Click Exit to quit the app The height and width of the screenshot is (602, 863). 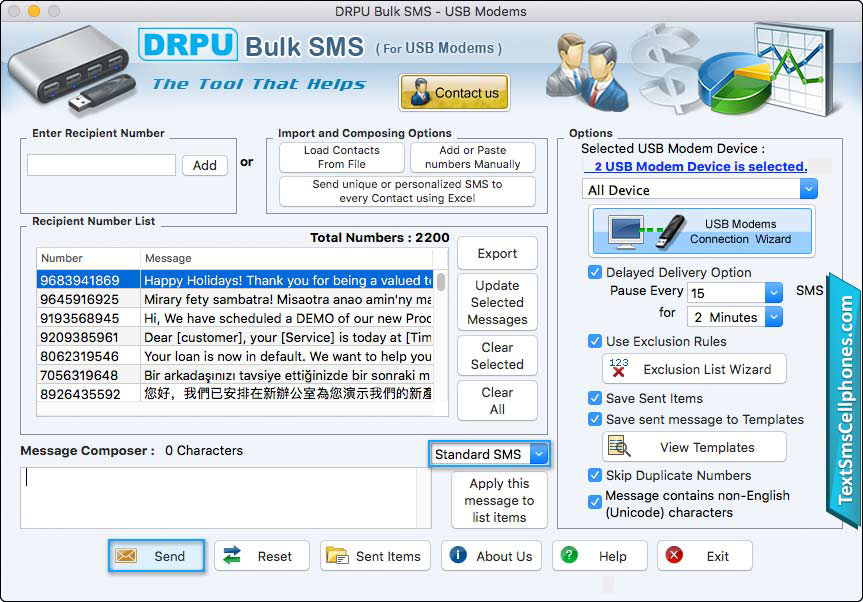[x=705, y=556]
